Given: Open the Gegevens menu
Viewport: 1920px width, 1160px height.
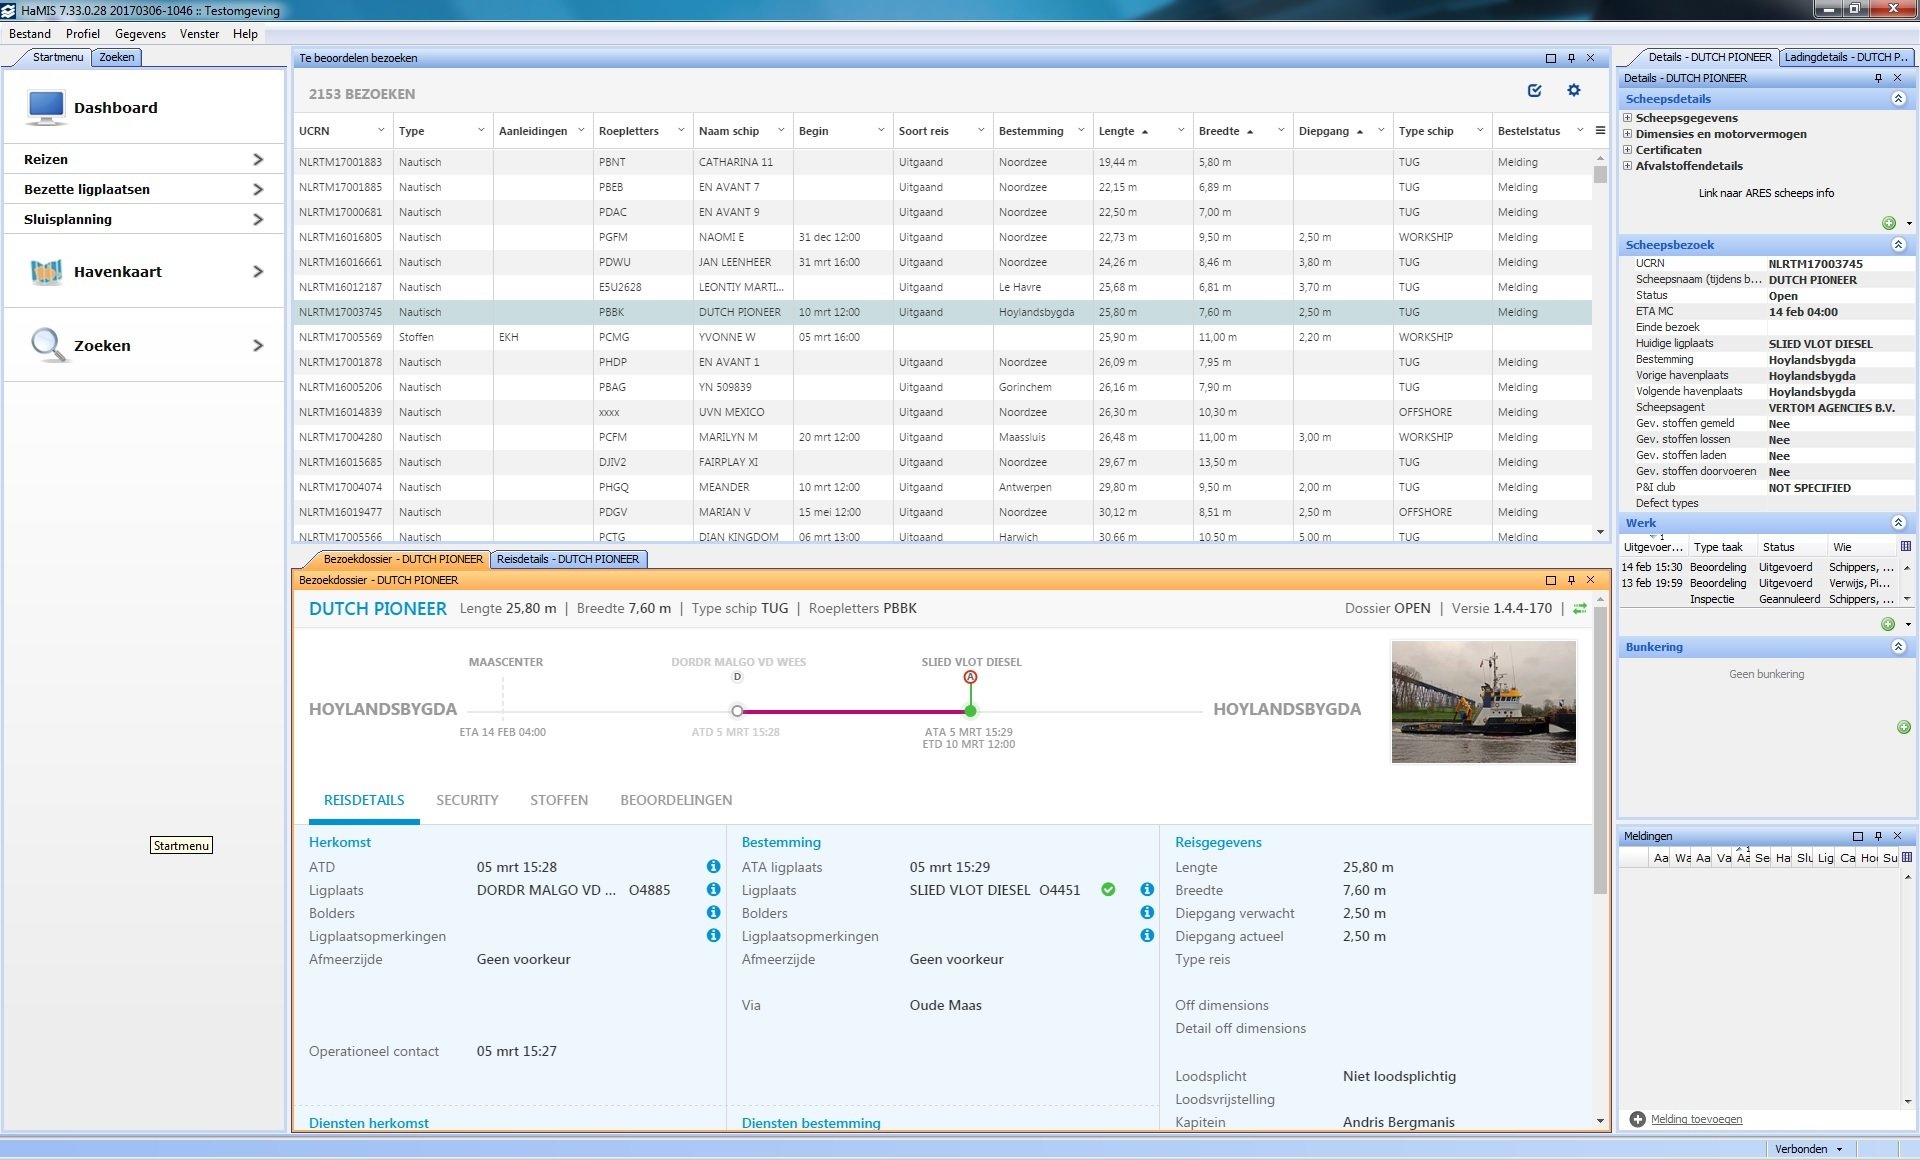Looking at the screenshot, I should 140,34.
